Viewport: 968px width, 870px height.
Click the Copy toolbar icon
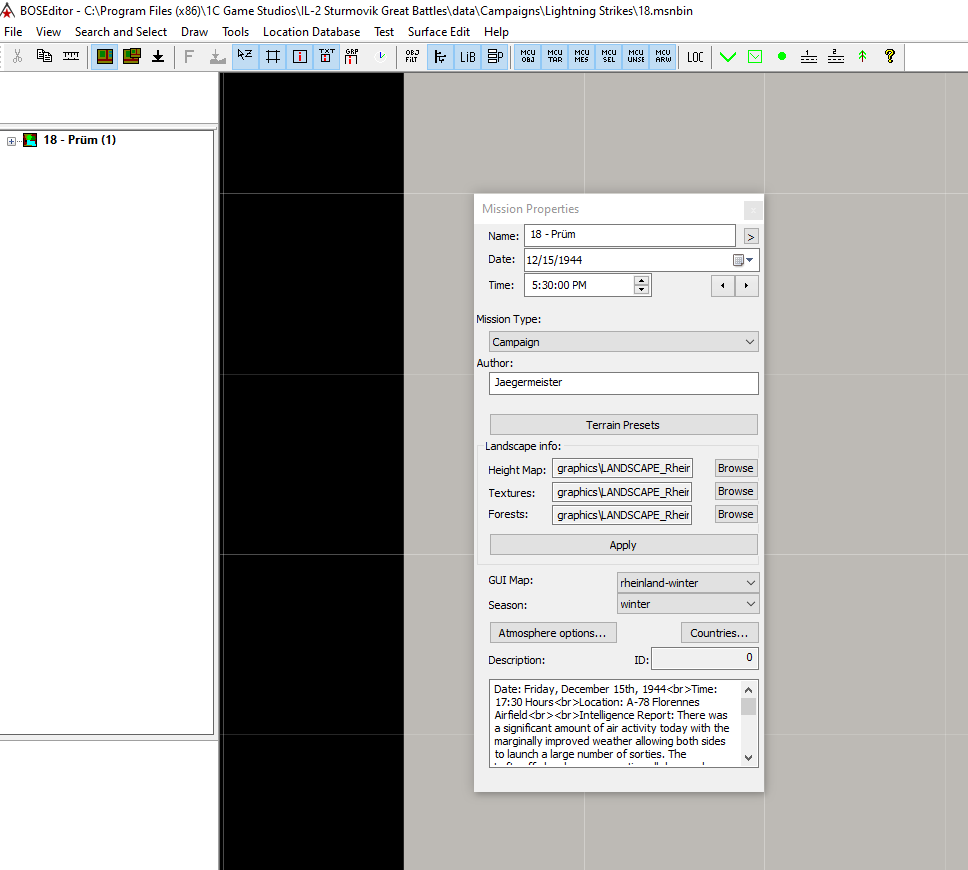pyautogui.click(x=44, y=57)
